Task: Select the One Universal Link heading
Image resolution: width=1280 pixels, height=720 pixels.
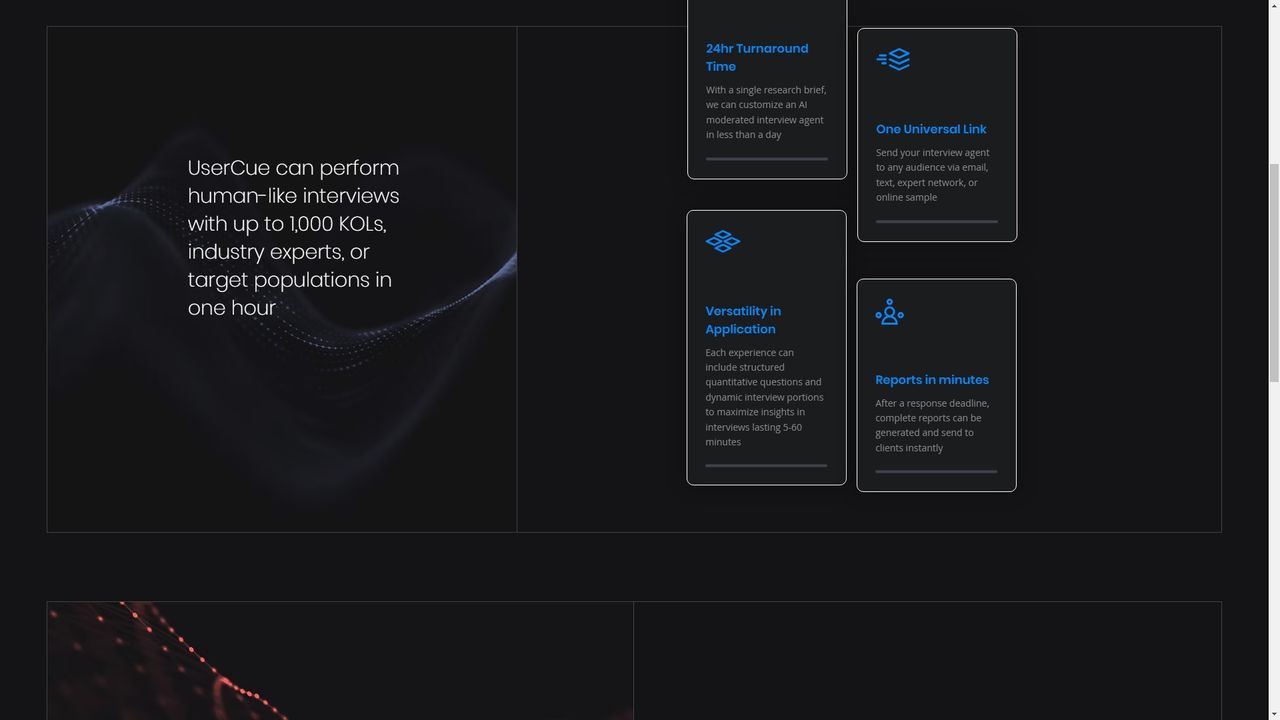Action: (x=931, y=129)
